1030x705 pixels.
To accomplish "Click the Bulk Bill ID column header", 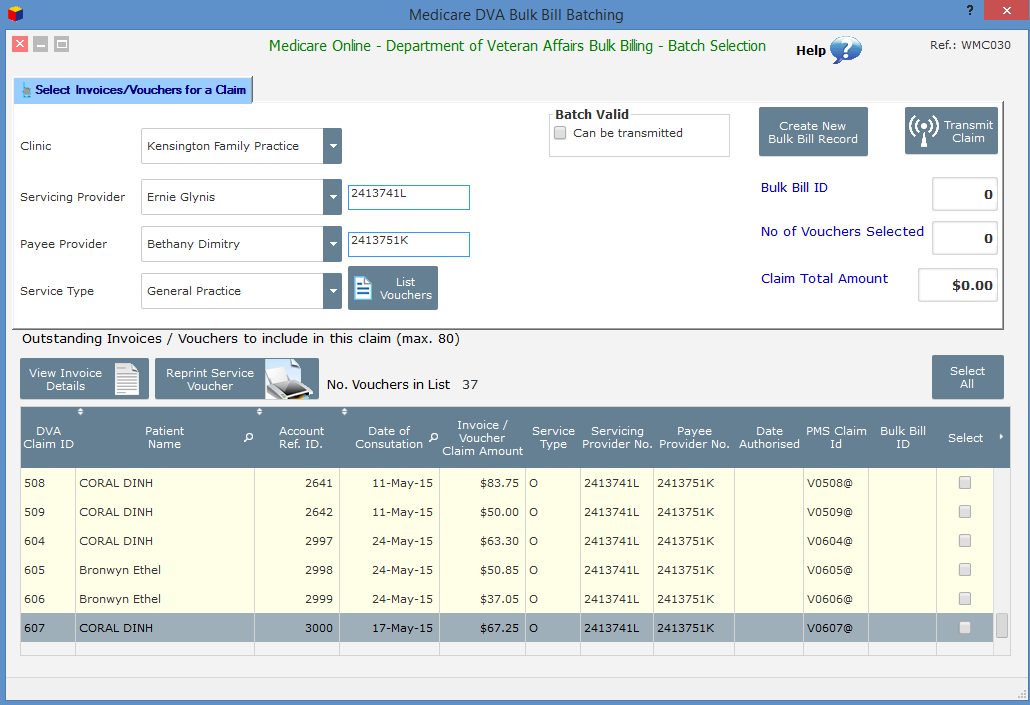I will (903, 438).
